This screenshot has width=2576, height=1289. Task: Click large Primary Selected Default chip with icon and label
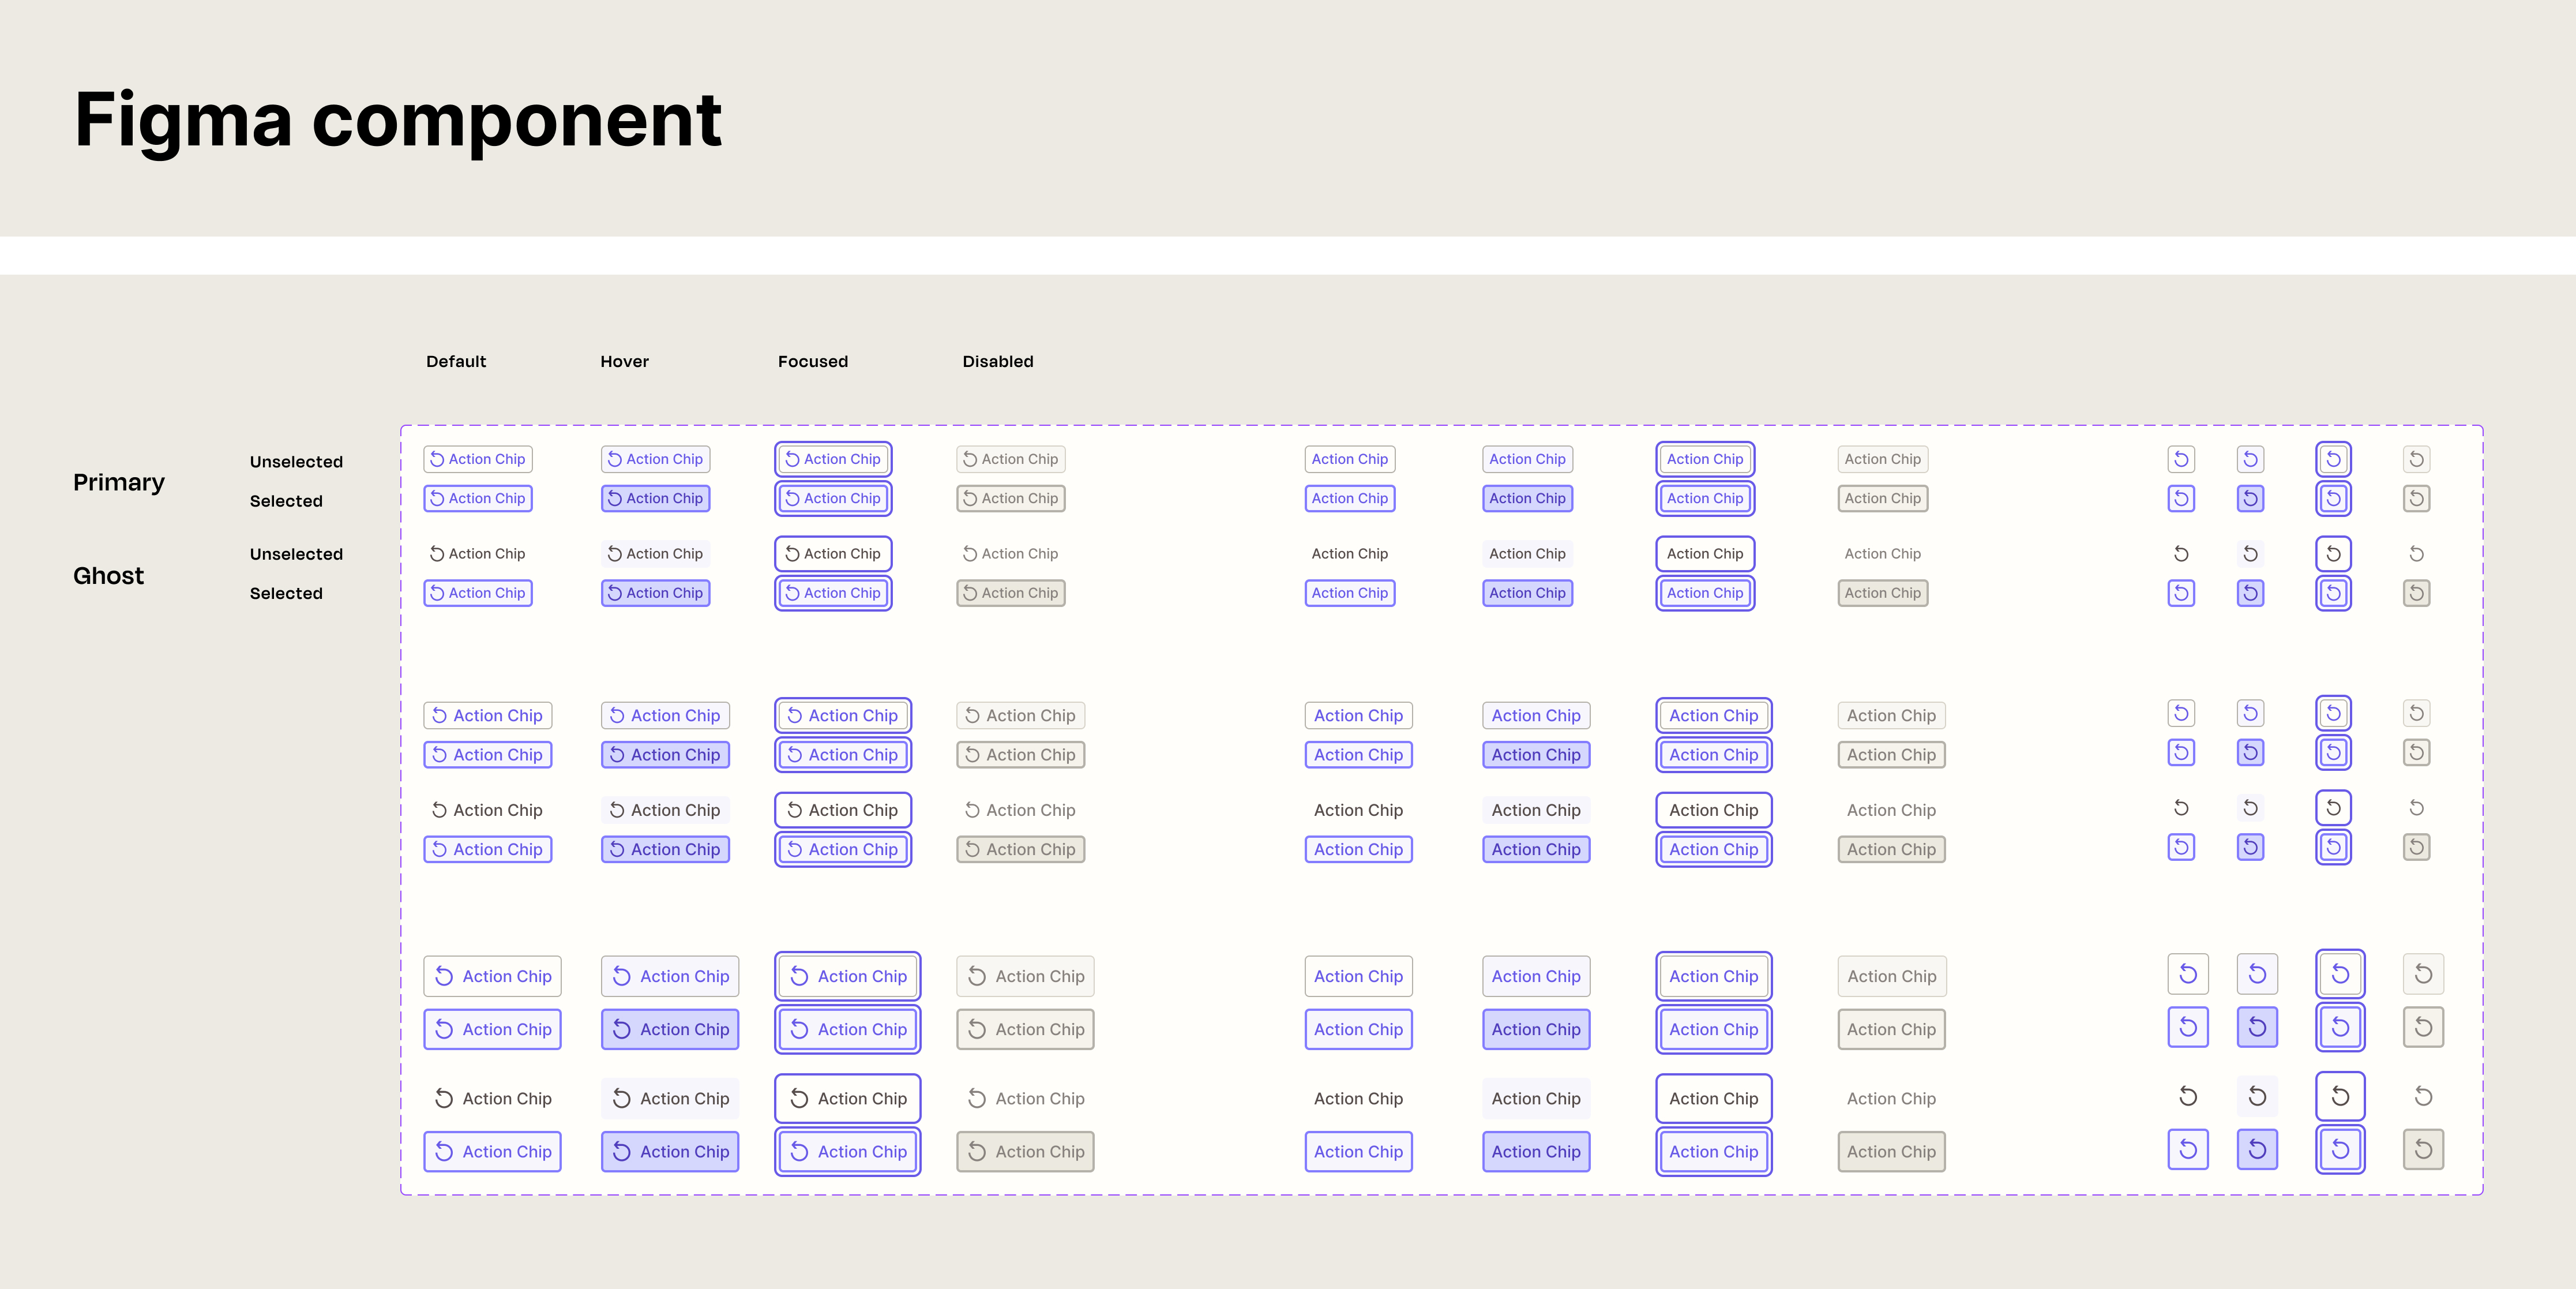[493, 1029]
